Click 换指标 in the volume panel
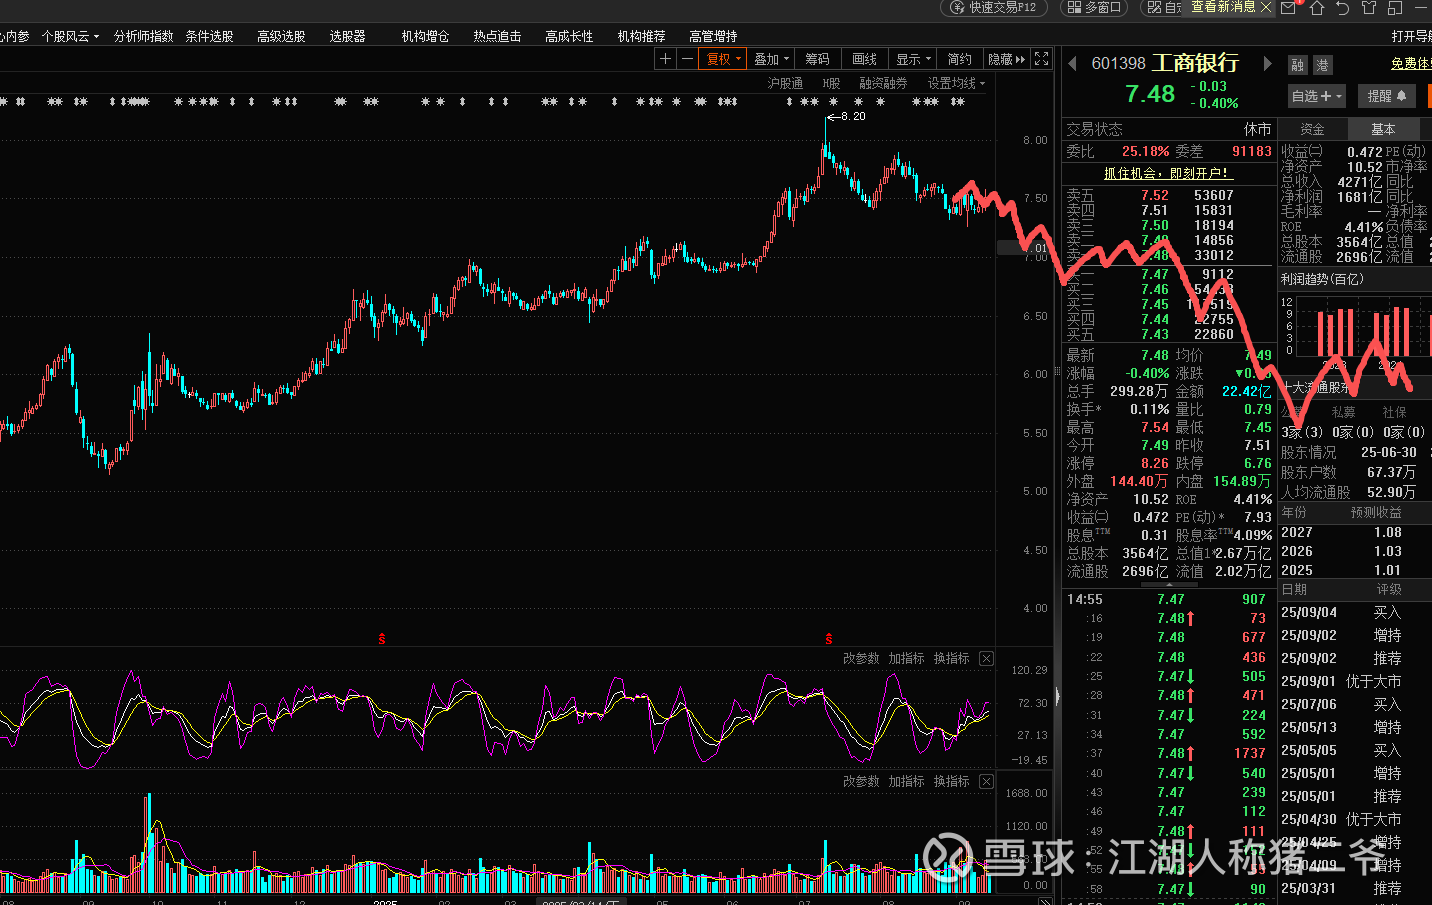 coord(951,781)
